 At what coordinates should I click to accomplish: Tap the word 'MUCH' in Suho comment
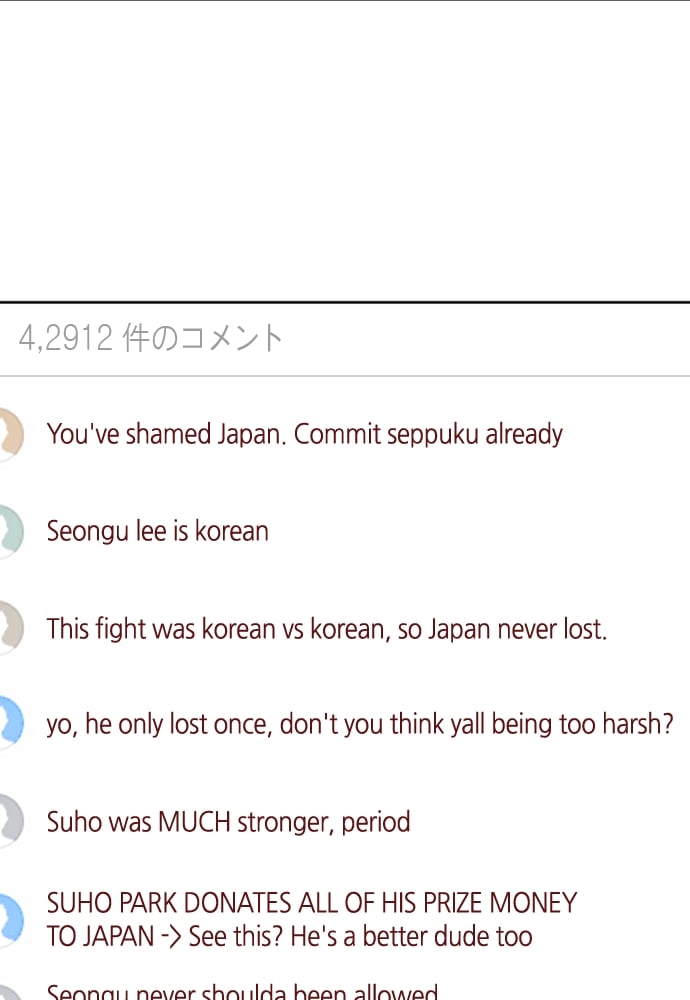pos(194,821)
